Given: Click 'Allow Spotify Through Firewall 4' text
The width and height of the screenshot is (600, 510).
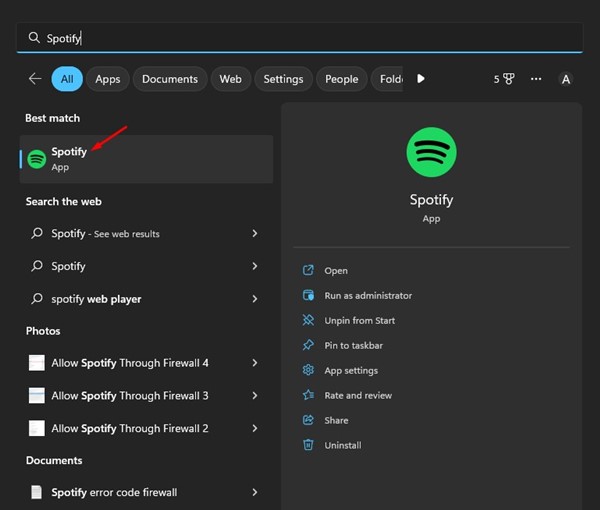Looking at the screenshot, I should tap(130, 363).
